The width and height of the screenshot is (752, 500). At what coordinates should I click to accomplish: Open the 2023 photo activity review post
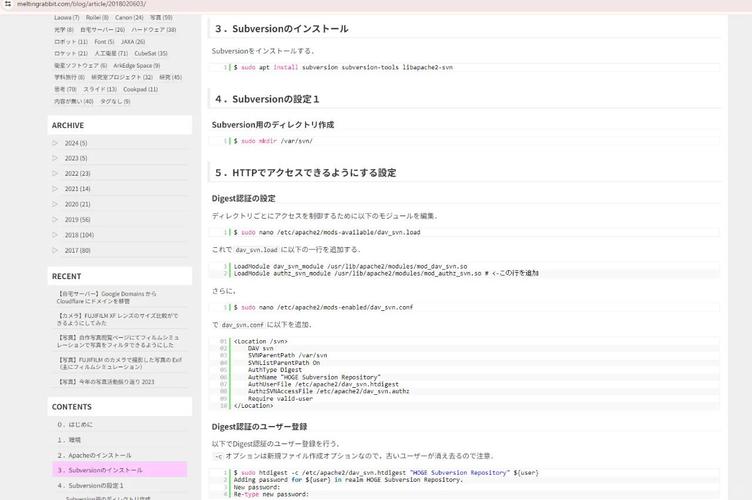pyautogui.click(x=106, y=381)
